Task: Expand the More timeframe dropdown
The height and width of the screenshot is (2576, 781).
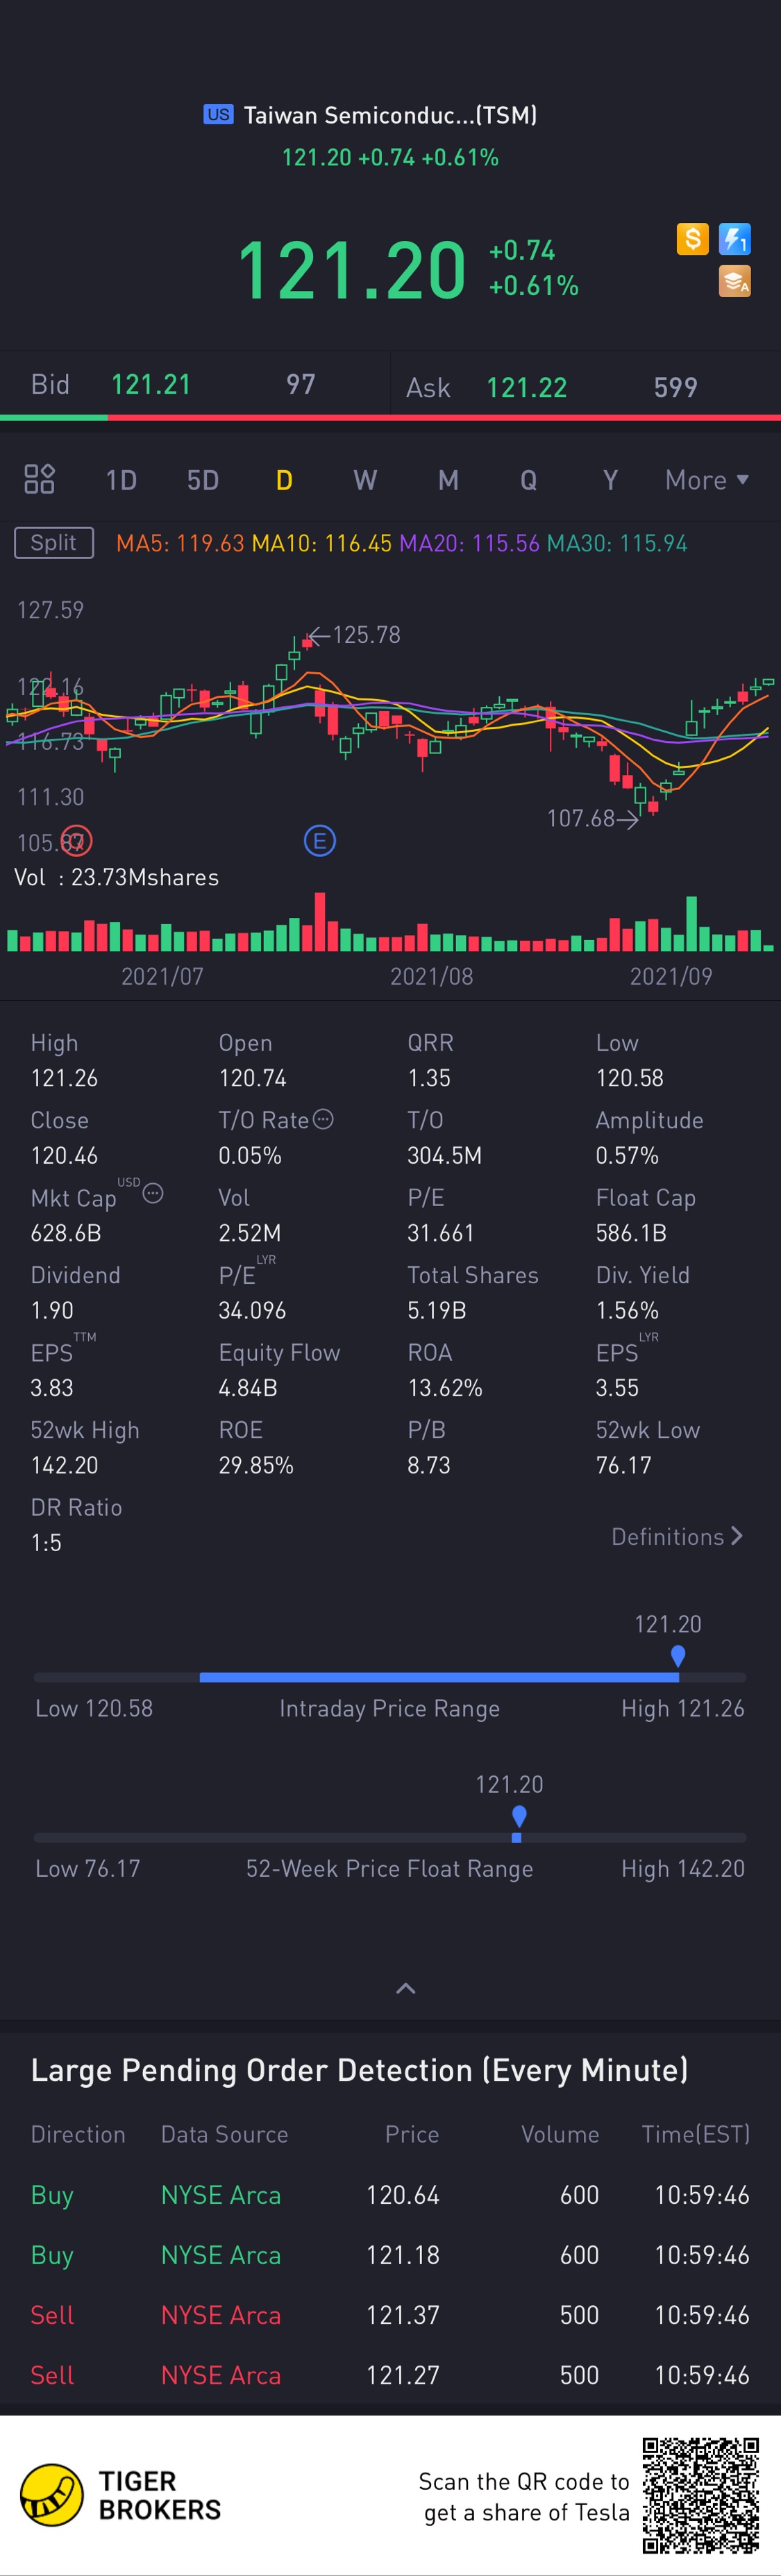Action: coord(707,480)
